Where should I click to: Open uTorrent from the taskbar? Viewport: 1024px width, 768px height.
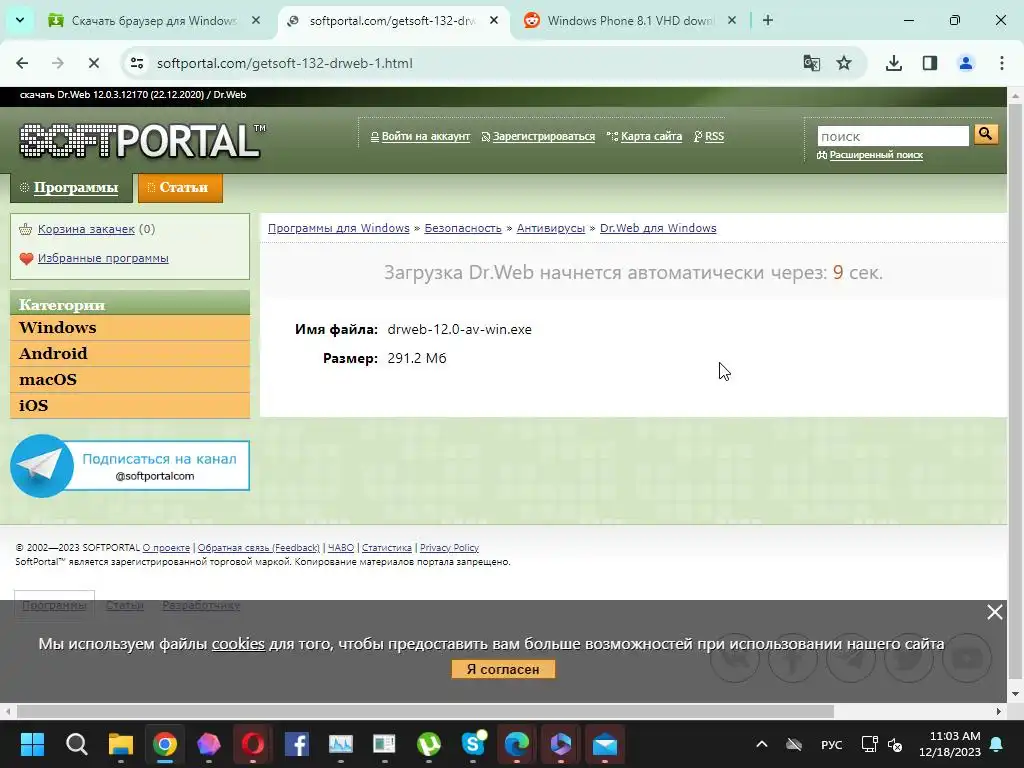pos(429,744)
